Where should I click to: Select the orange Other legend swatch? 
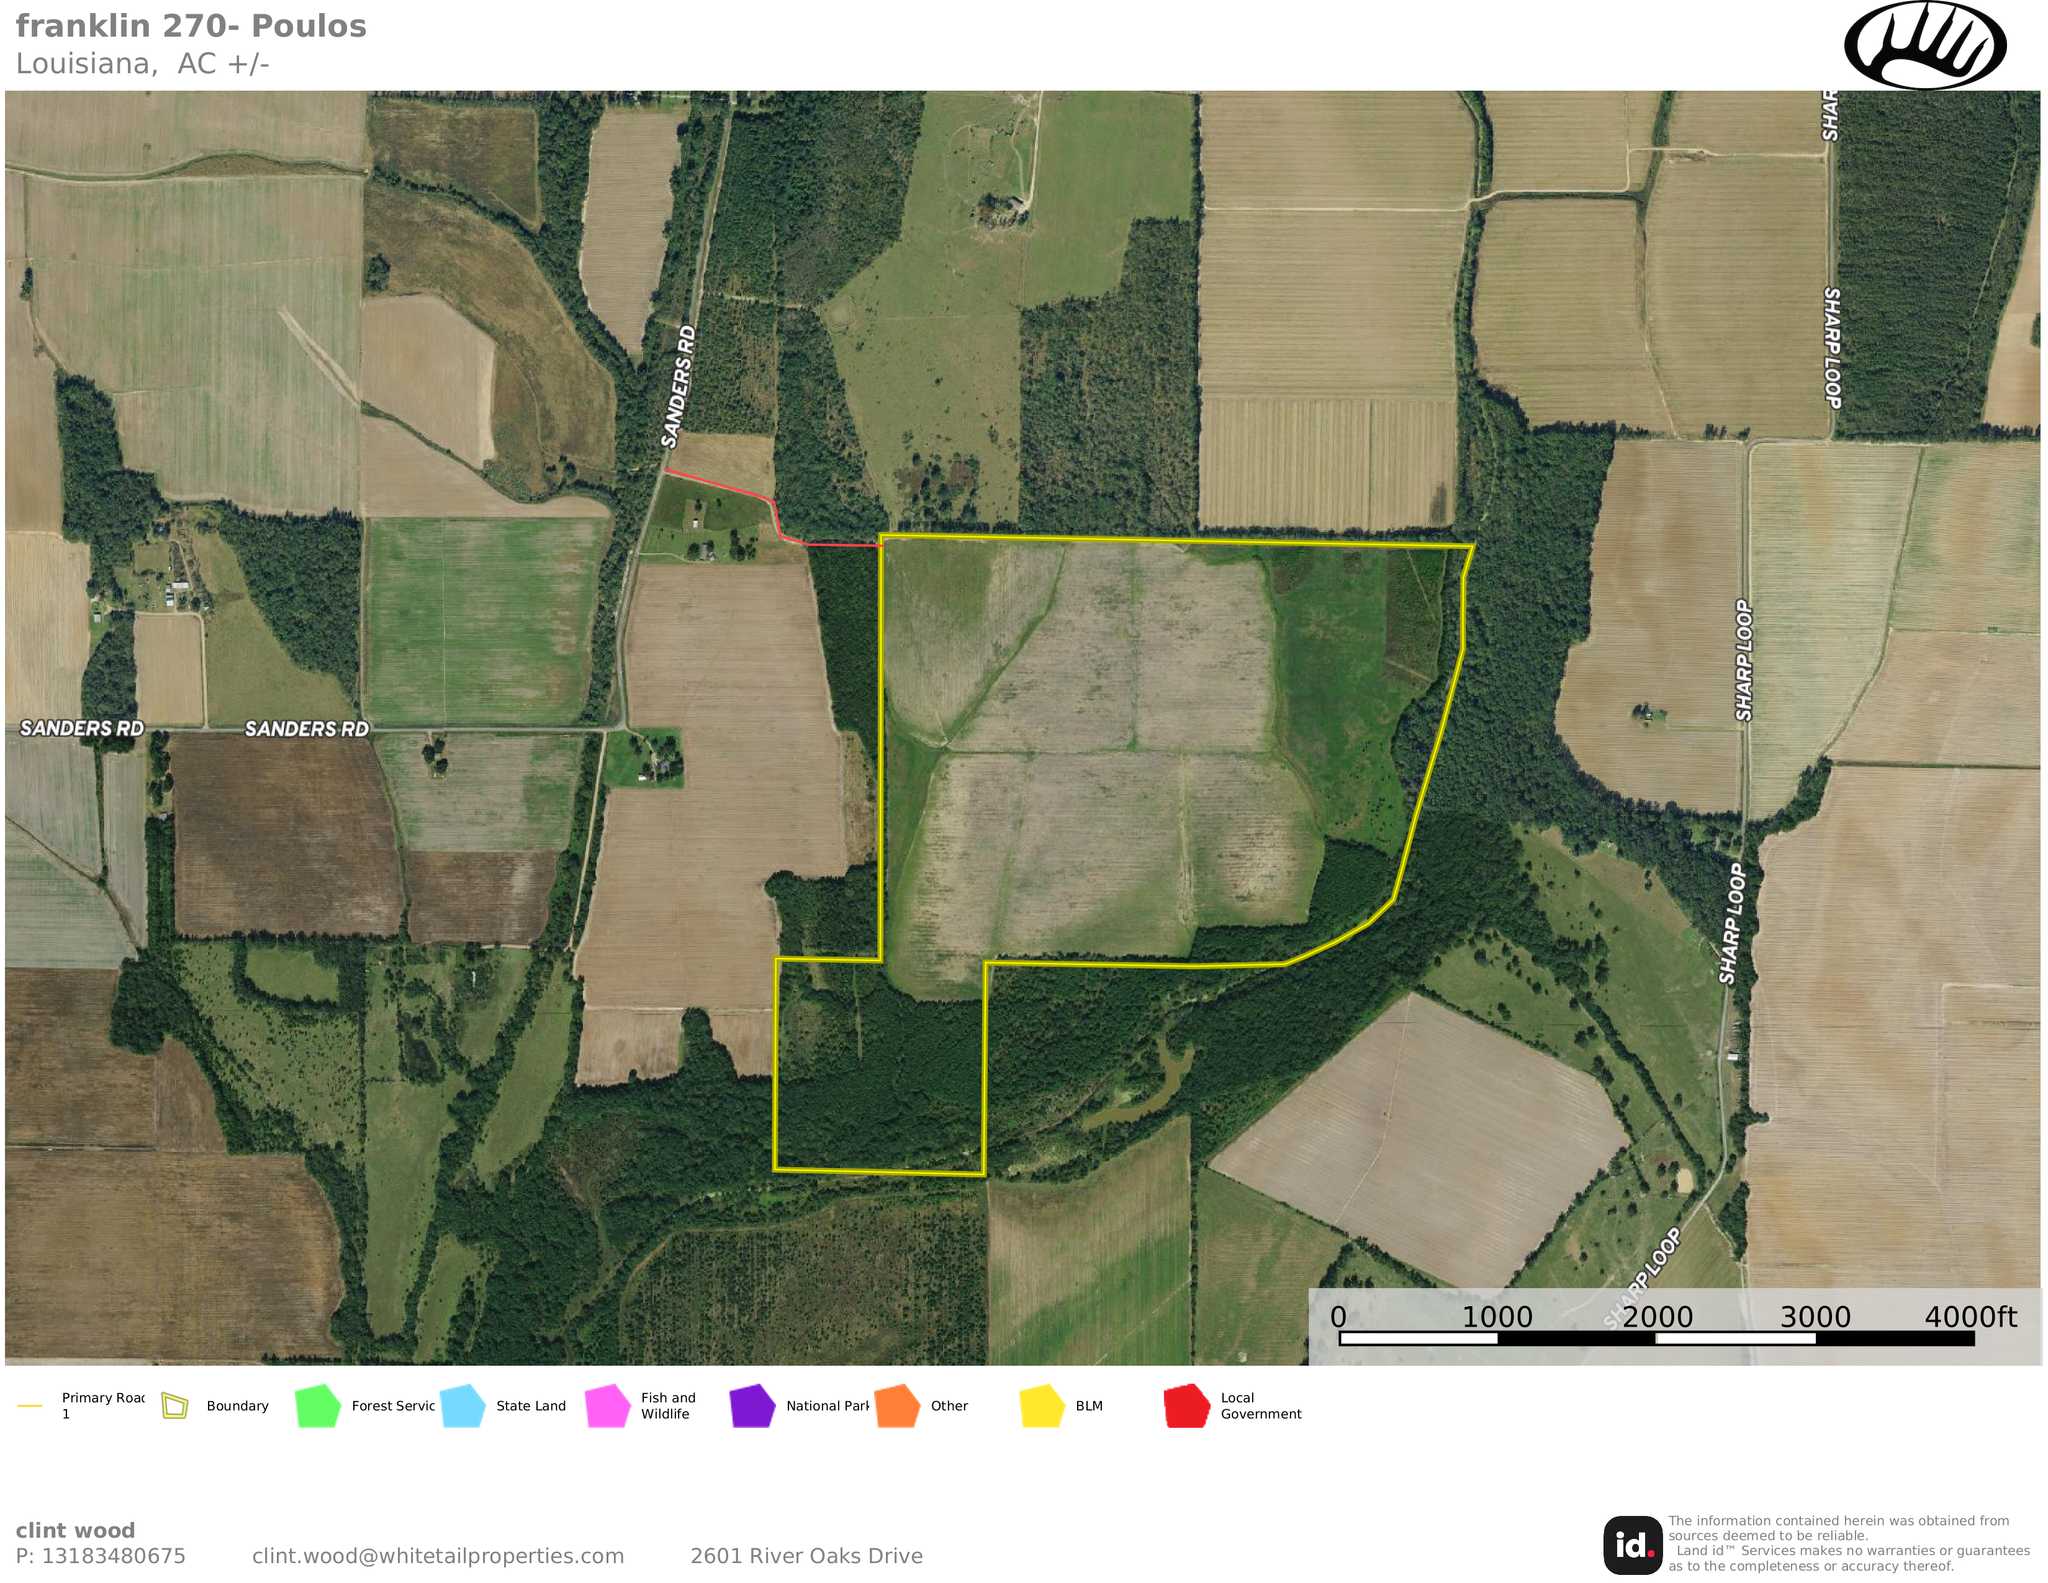click(x=897, y=1406)
